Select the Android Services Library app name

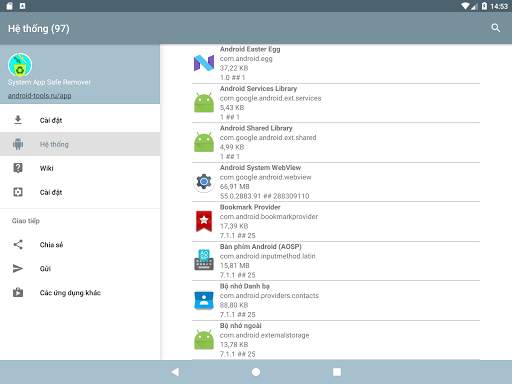(258, 89)
